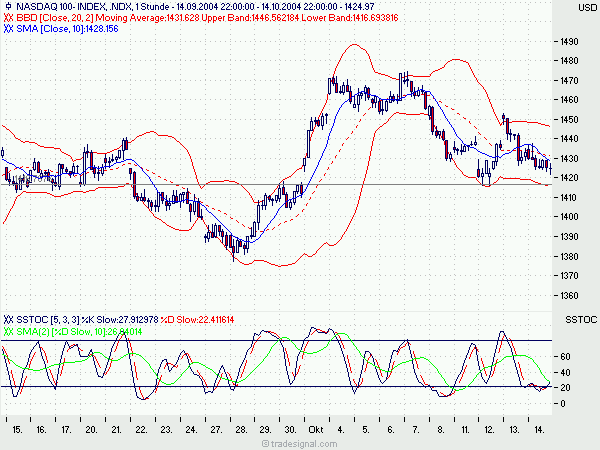Click the 28. date marker on timeline

(241, 430)
